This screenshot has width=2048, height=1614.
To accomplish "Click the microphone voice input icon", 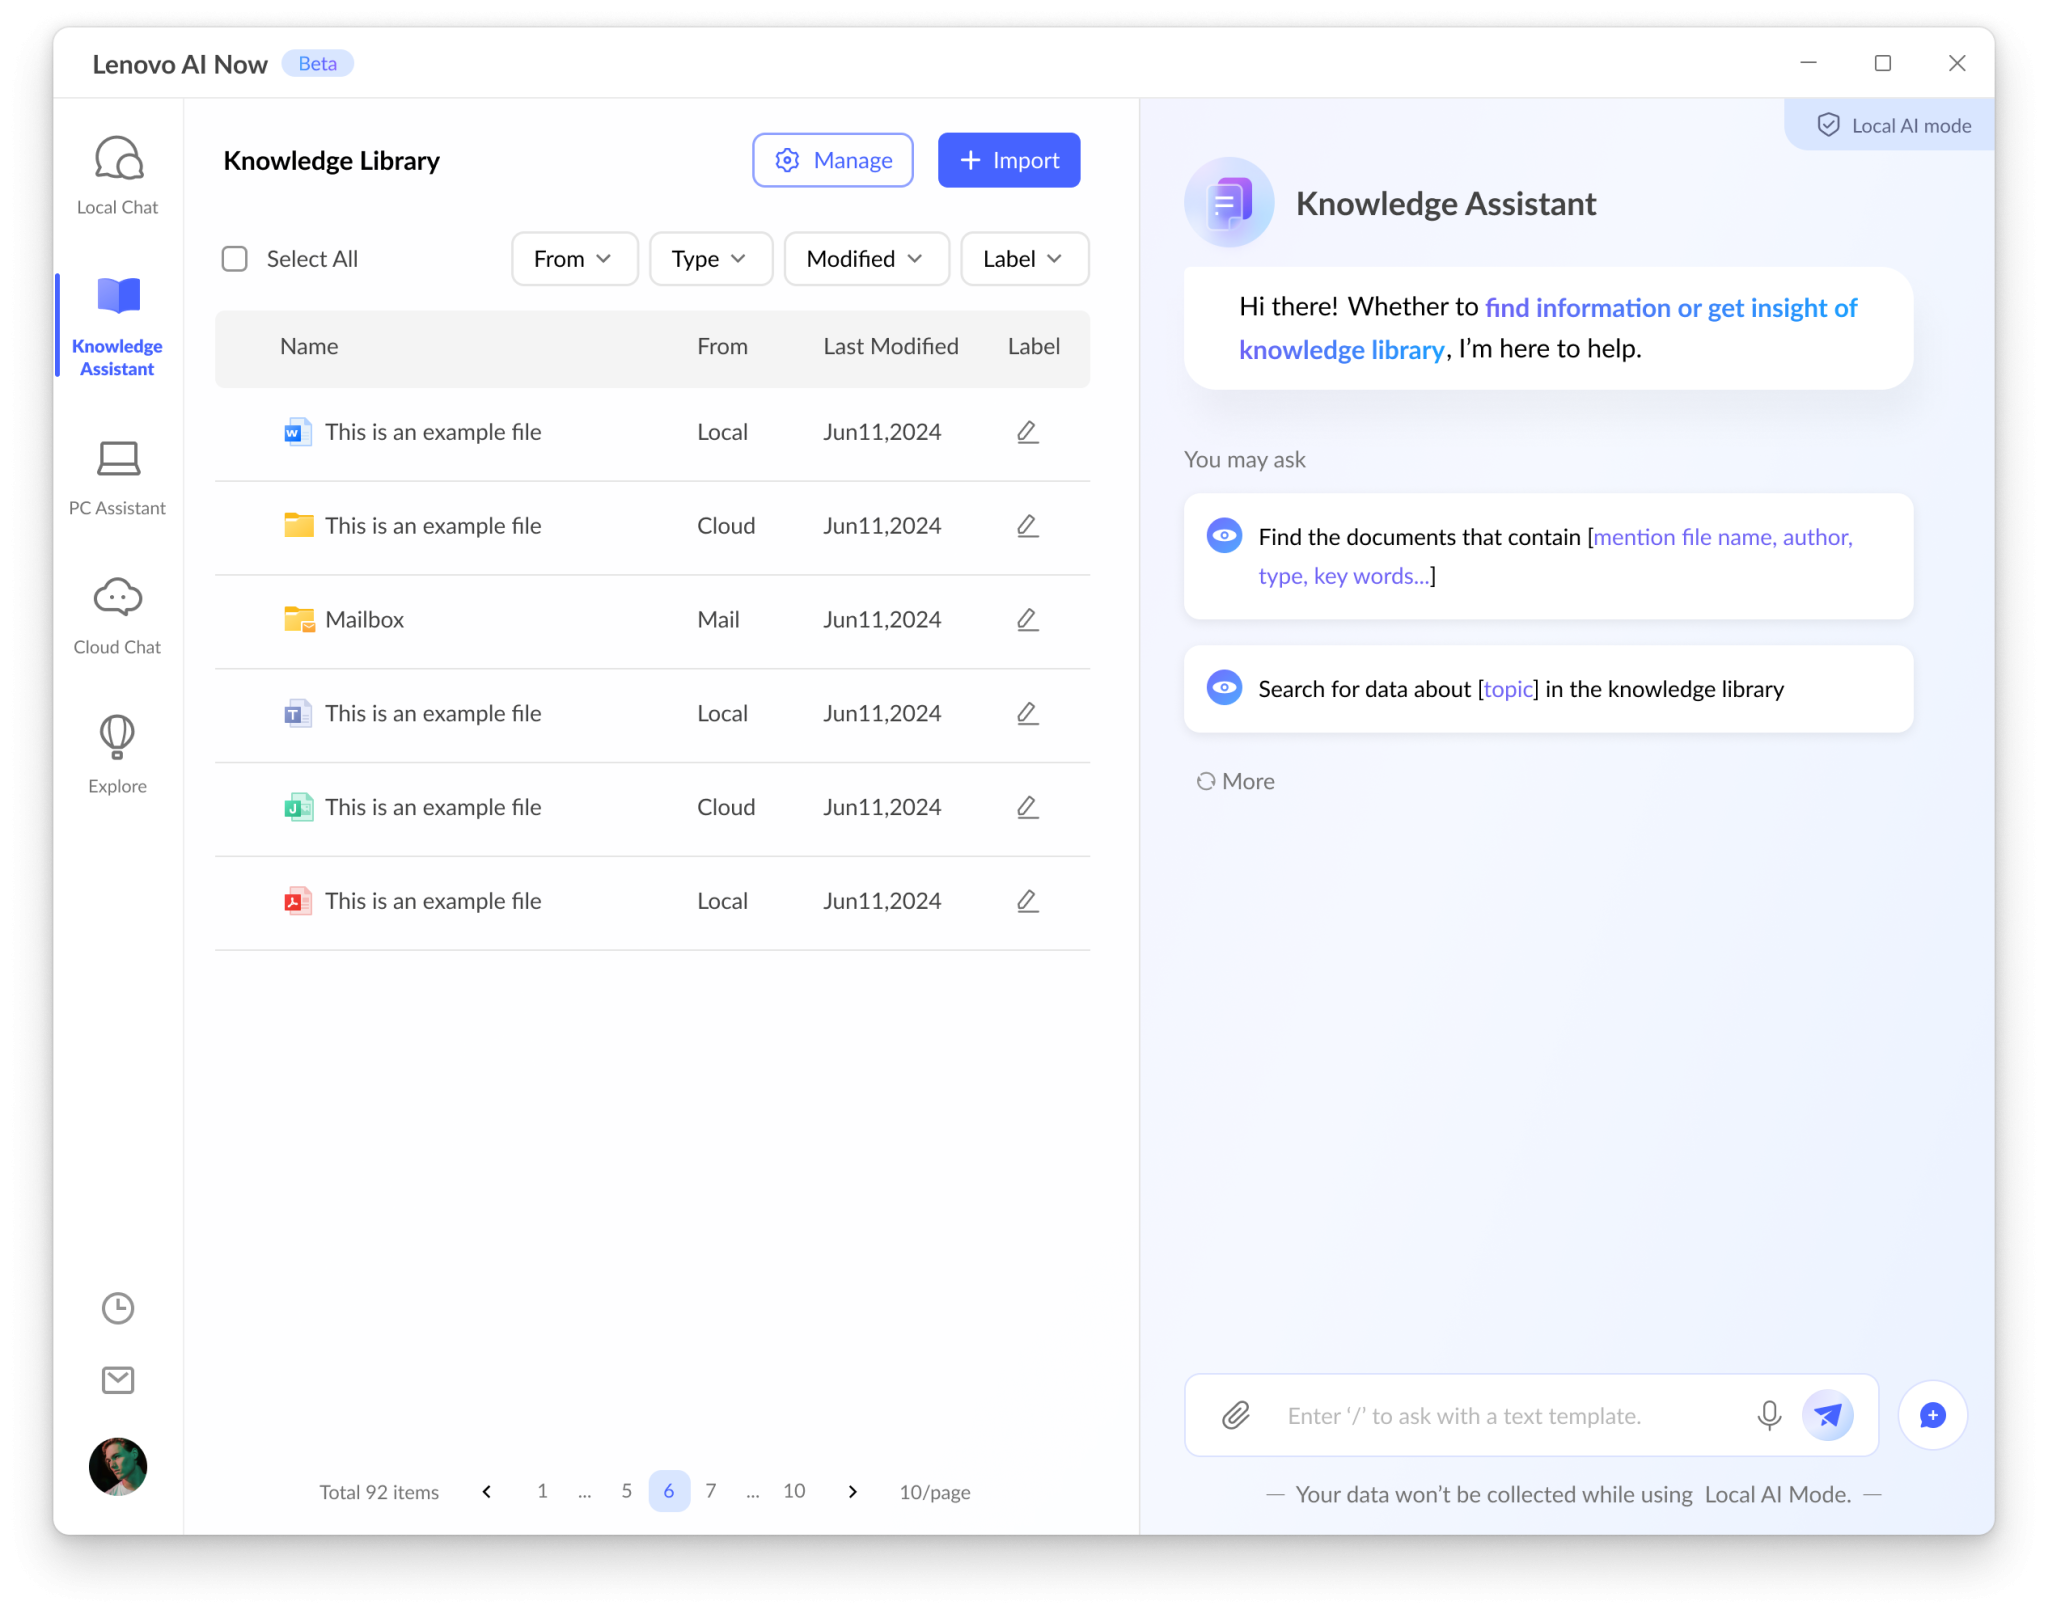I will (1768, 1415).
